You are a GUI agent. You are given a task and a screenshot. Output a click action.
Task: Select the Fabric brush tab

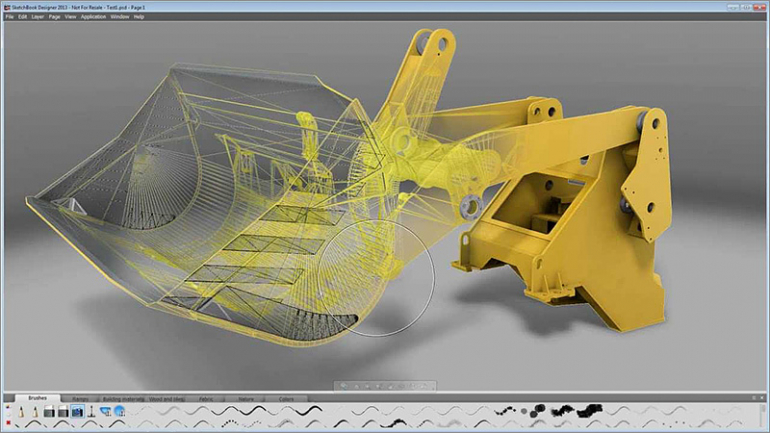204,398
